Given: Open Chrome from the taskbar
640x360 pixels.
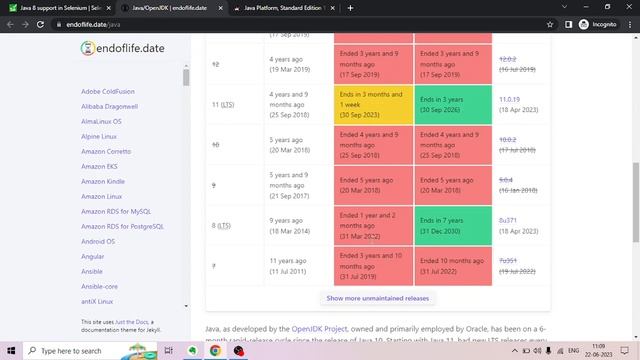Looking at the screenshot, I should (x=215, y=351).
